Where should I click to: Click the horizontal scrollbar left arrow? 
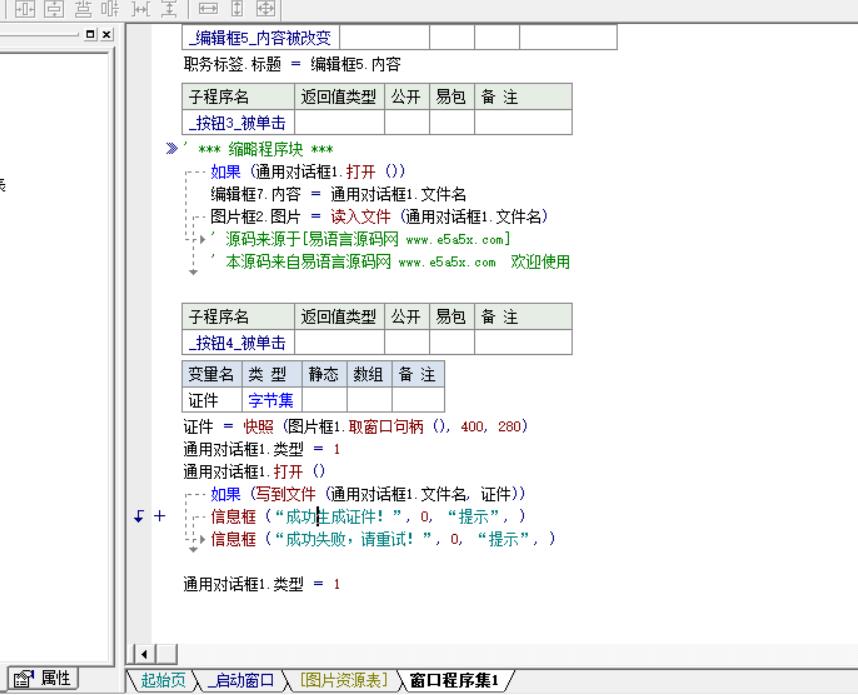point(144,654)
